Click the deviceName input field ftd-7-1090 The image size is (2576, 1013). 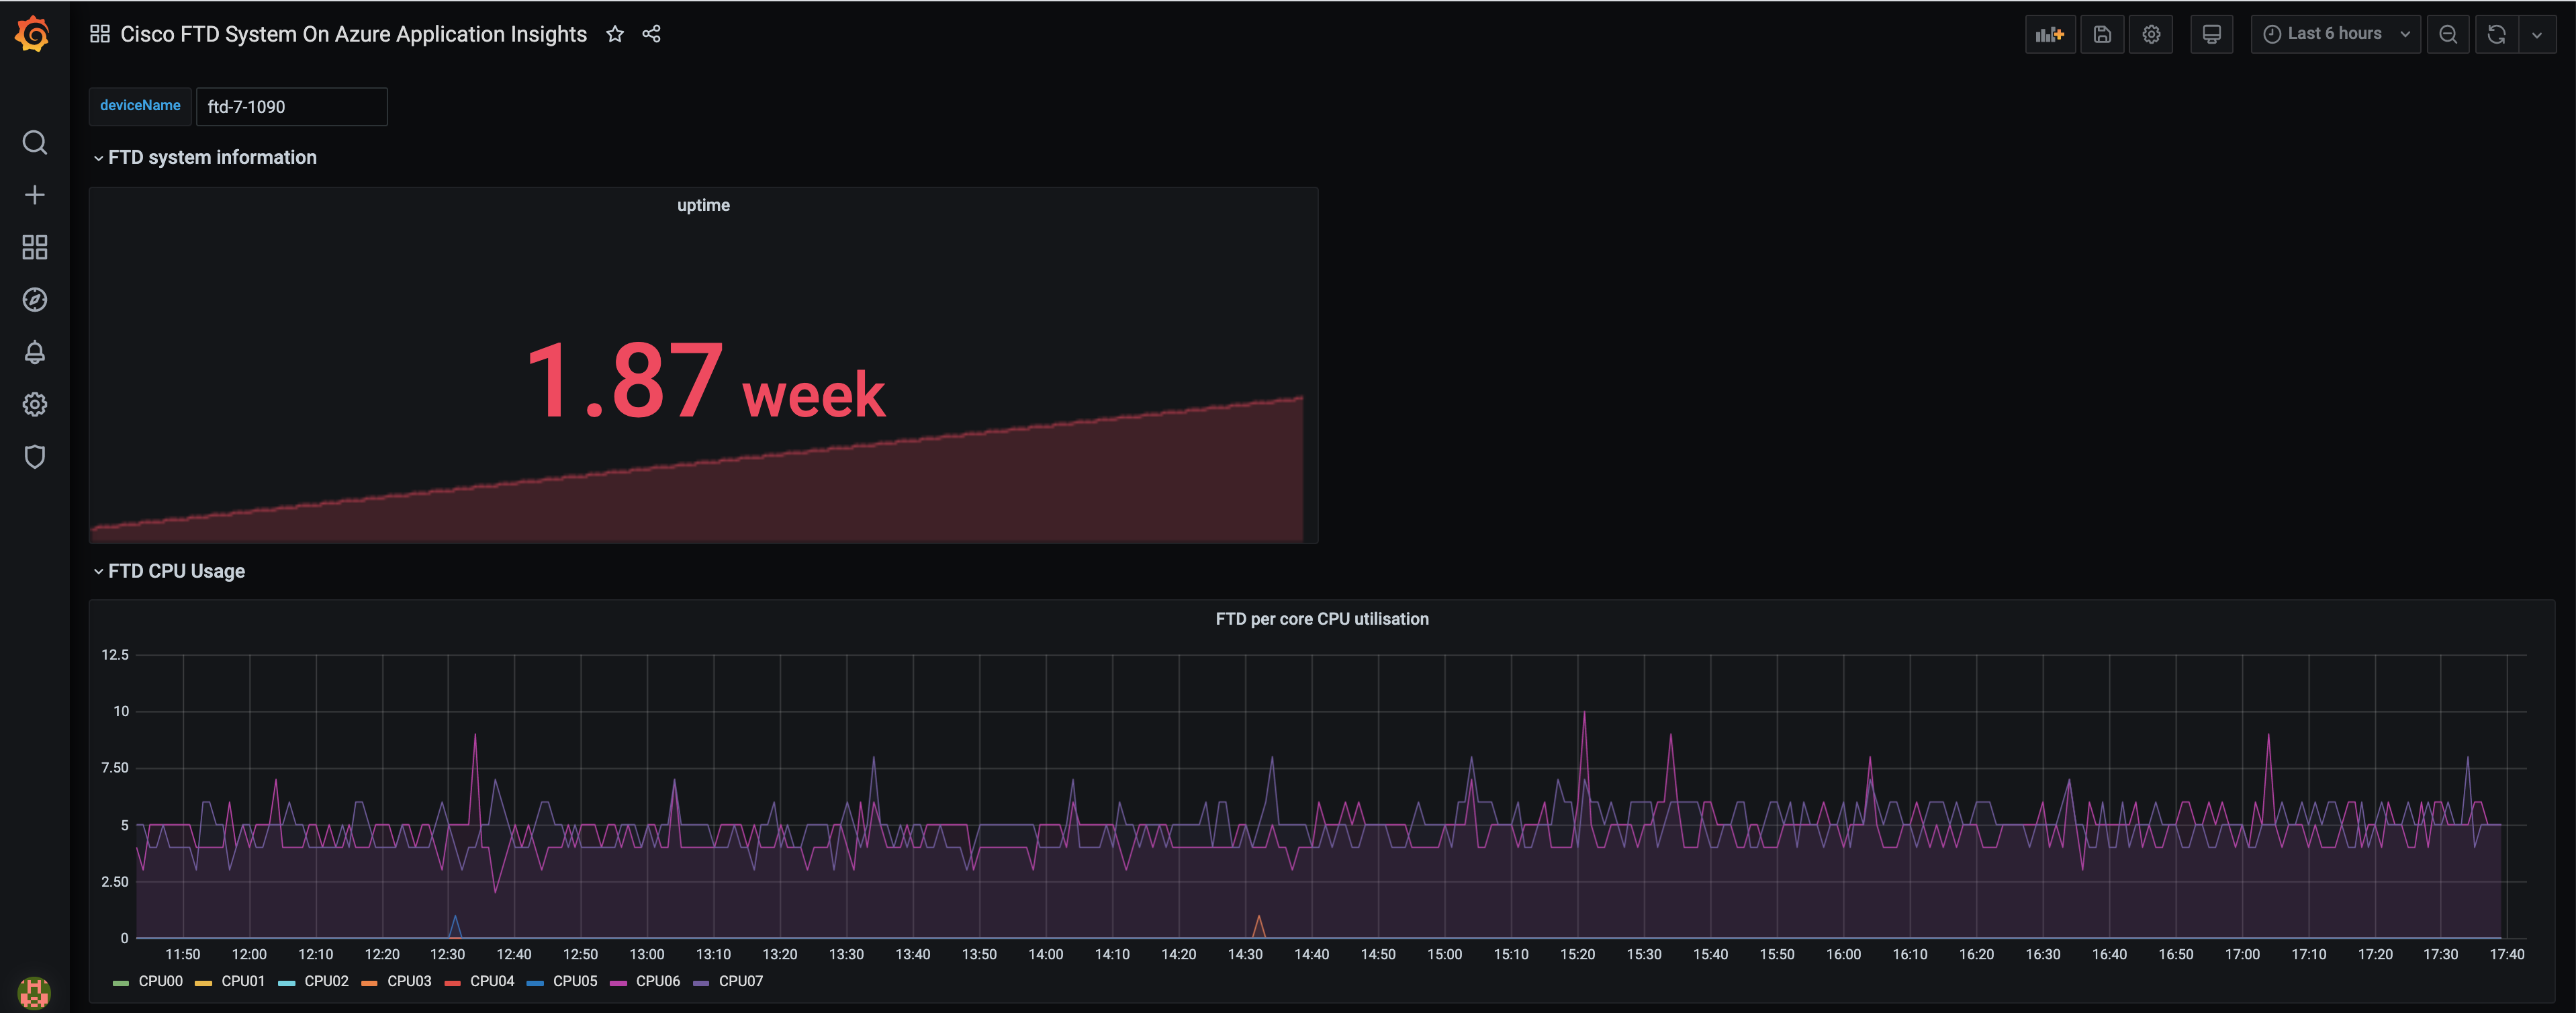click(291, 107)
